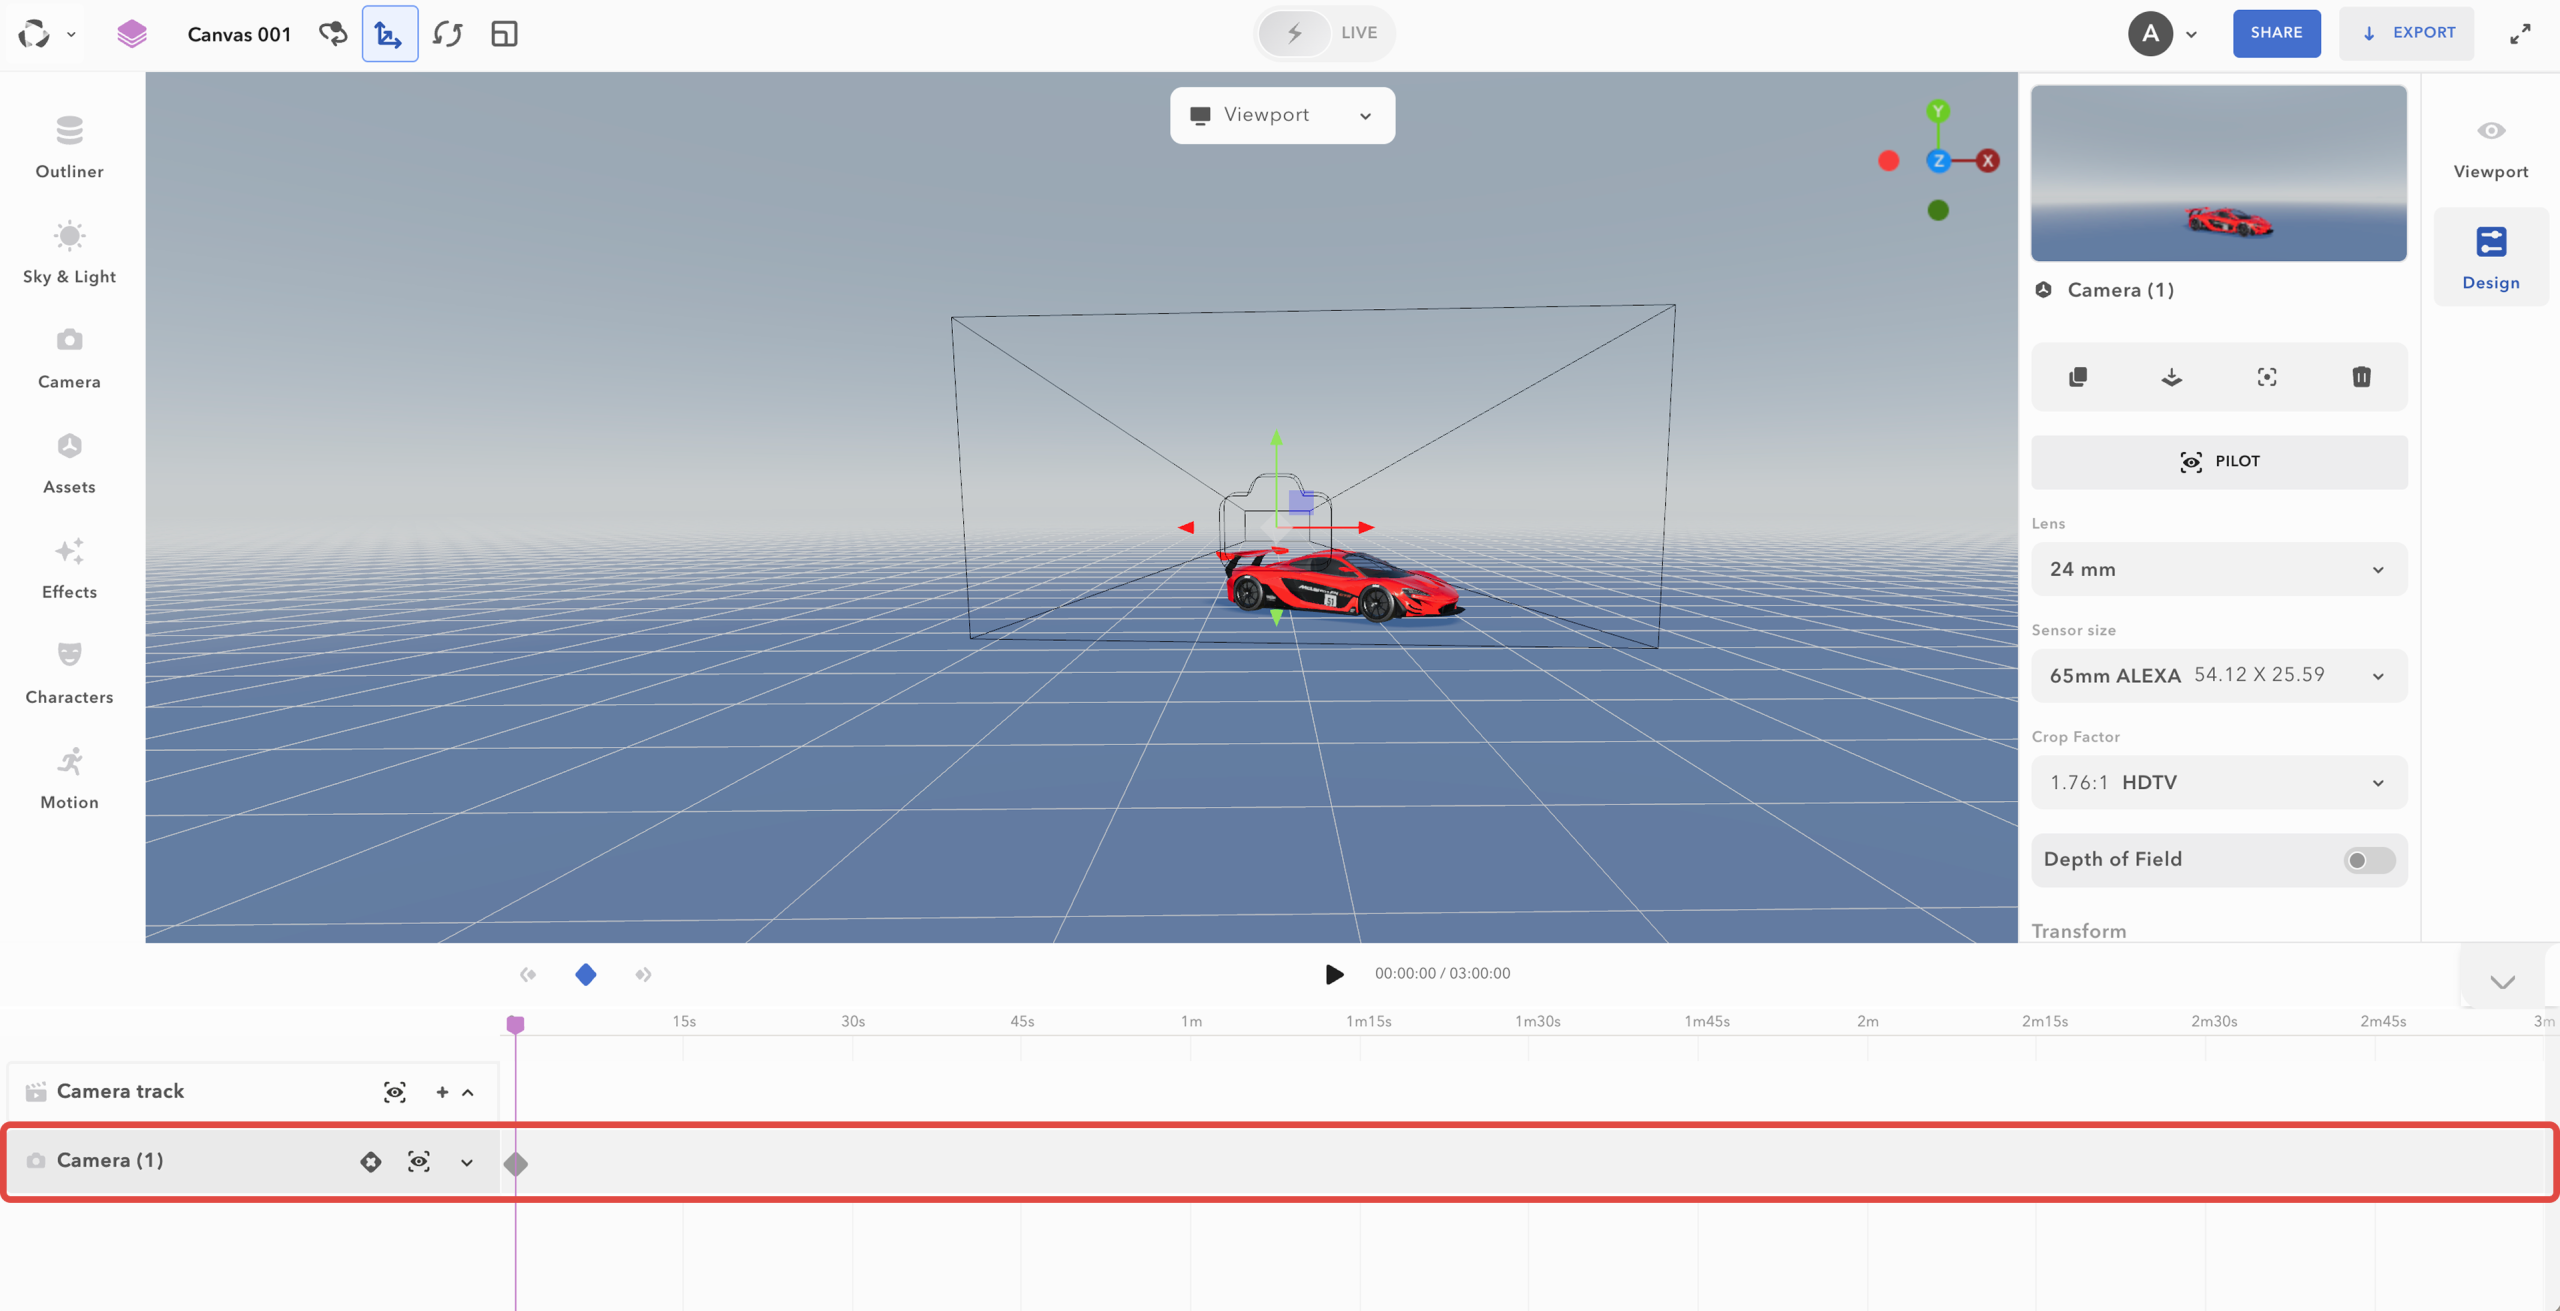Delete the camera with the trash icon
This screenshot has width=2560, height=1311.
(x=2361, y=377)
